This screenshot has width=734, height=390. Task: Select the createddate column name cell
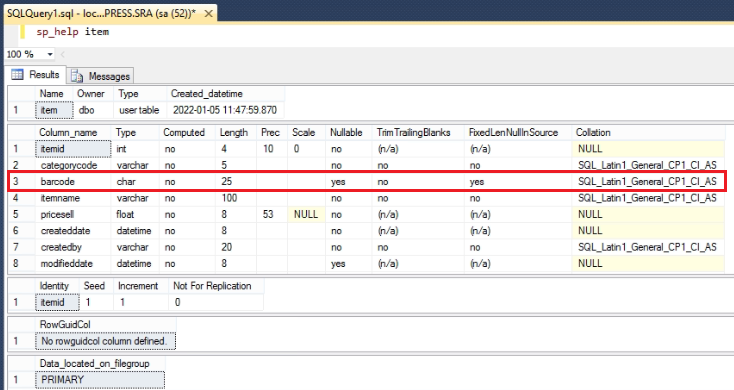point(73,231)
